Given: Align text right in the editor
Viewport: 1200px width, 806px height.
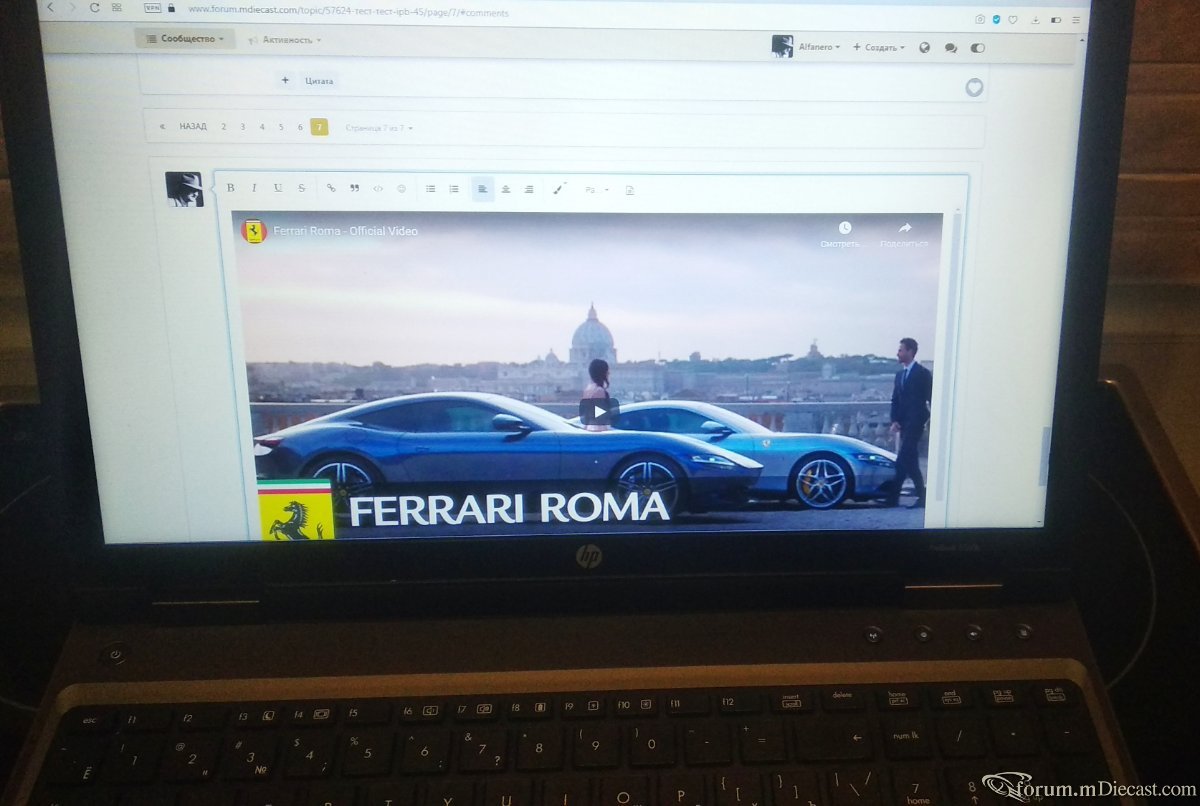Looking at the screenshot, I should [x=529, y=189].
